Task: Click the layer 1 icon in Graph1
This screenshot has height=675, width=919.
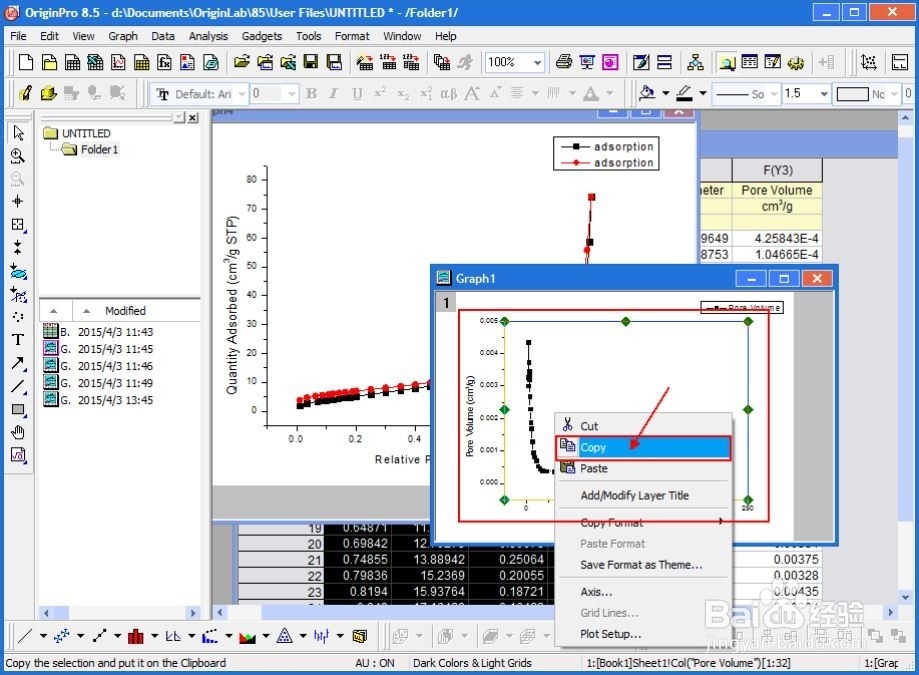Action: (x=446, y=302)
